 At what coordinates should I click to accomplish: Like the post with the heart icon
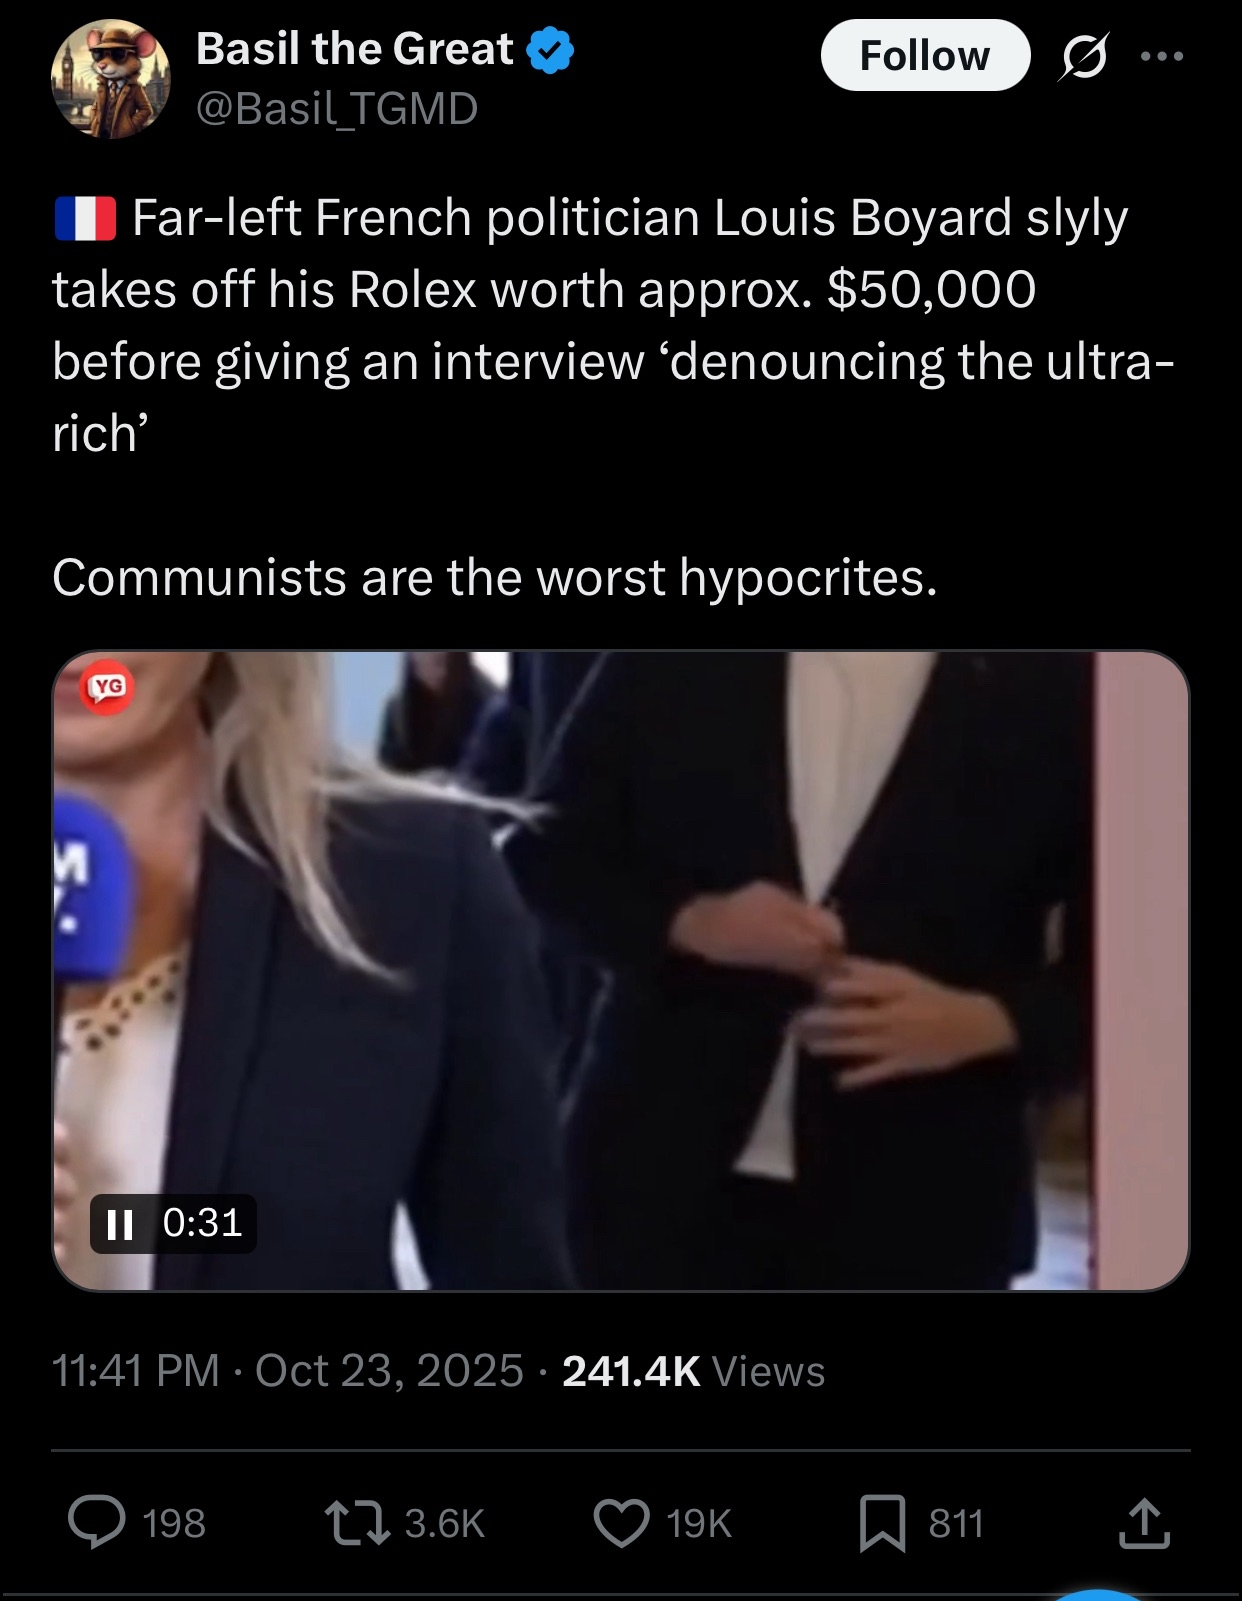(622, 1523)
